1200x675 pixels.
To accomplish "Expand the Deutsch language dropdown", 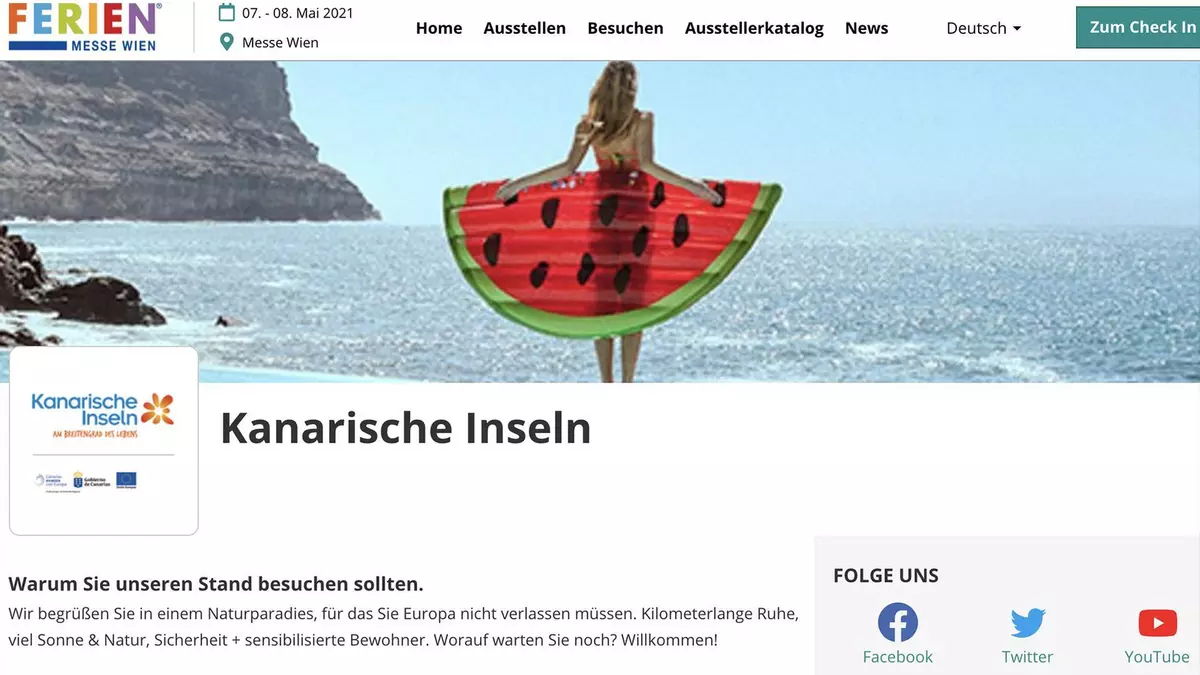I will pyautogui.click(x=984, y=28).
